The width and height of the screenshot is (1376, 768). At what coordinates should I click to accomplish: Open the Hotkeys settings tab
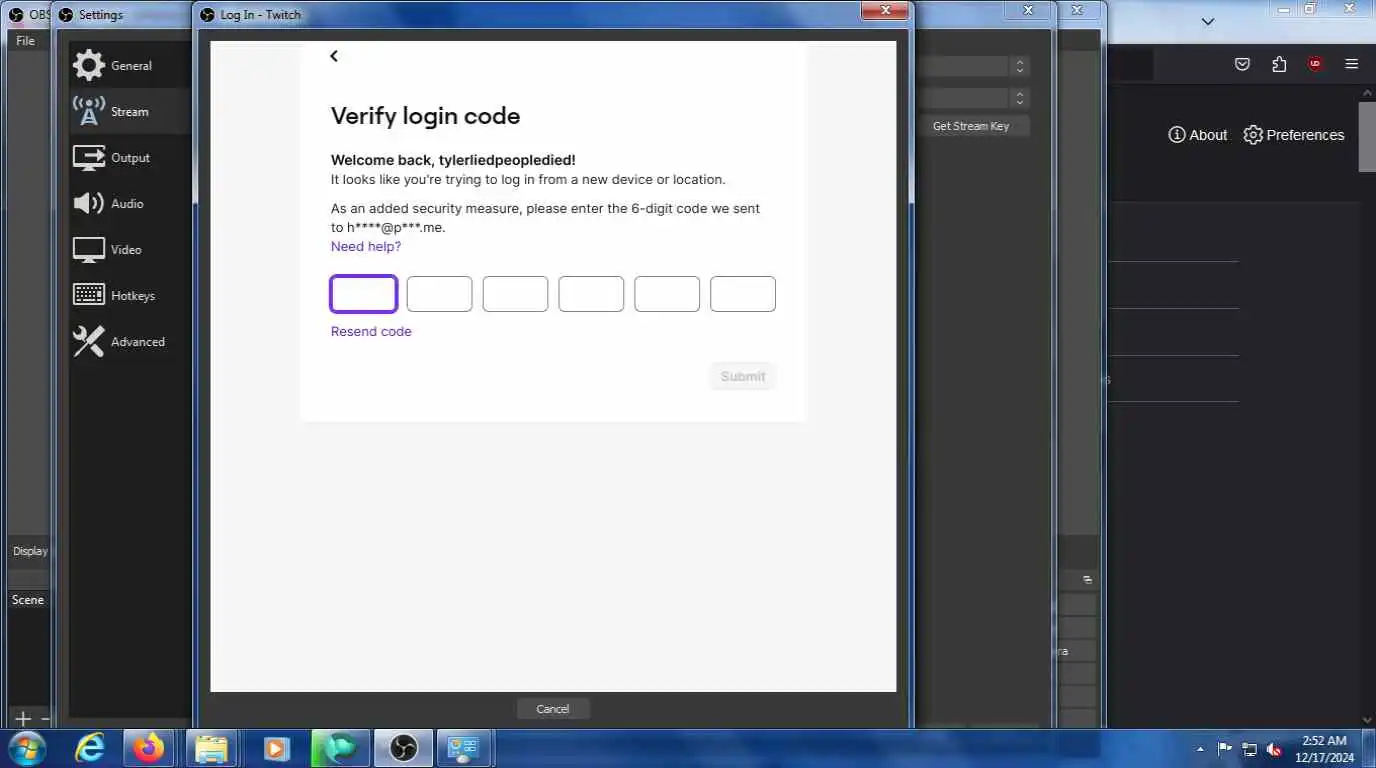pos(130,296)
